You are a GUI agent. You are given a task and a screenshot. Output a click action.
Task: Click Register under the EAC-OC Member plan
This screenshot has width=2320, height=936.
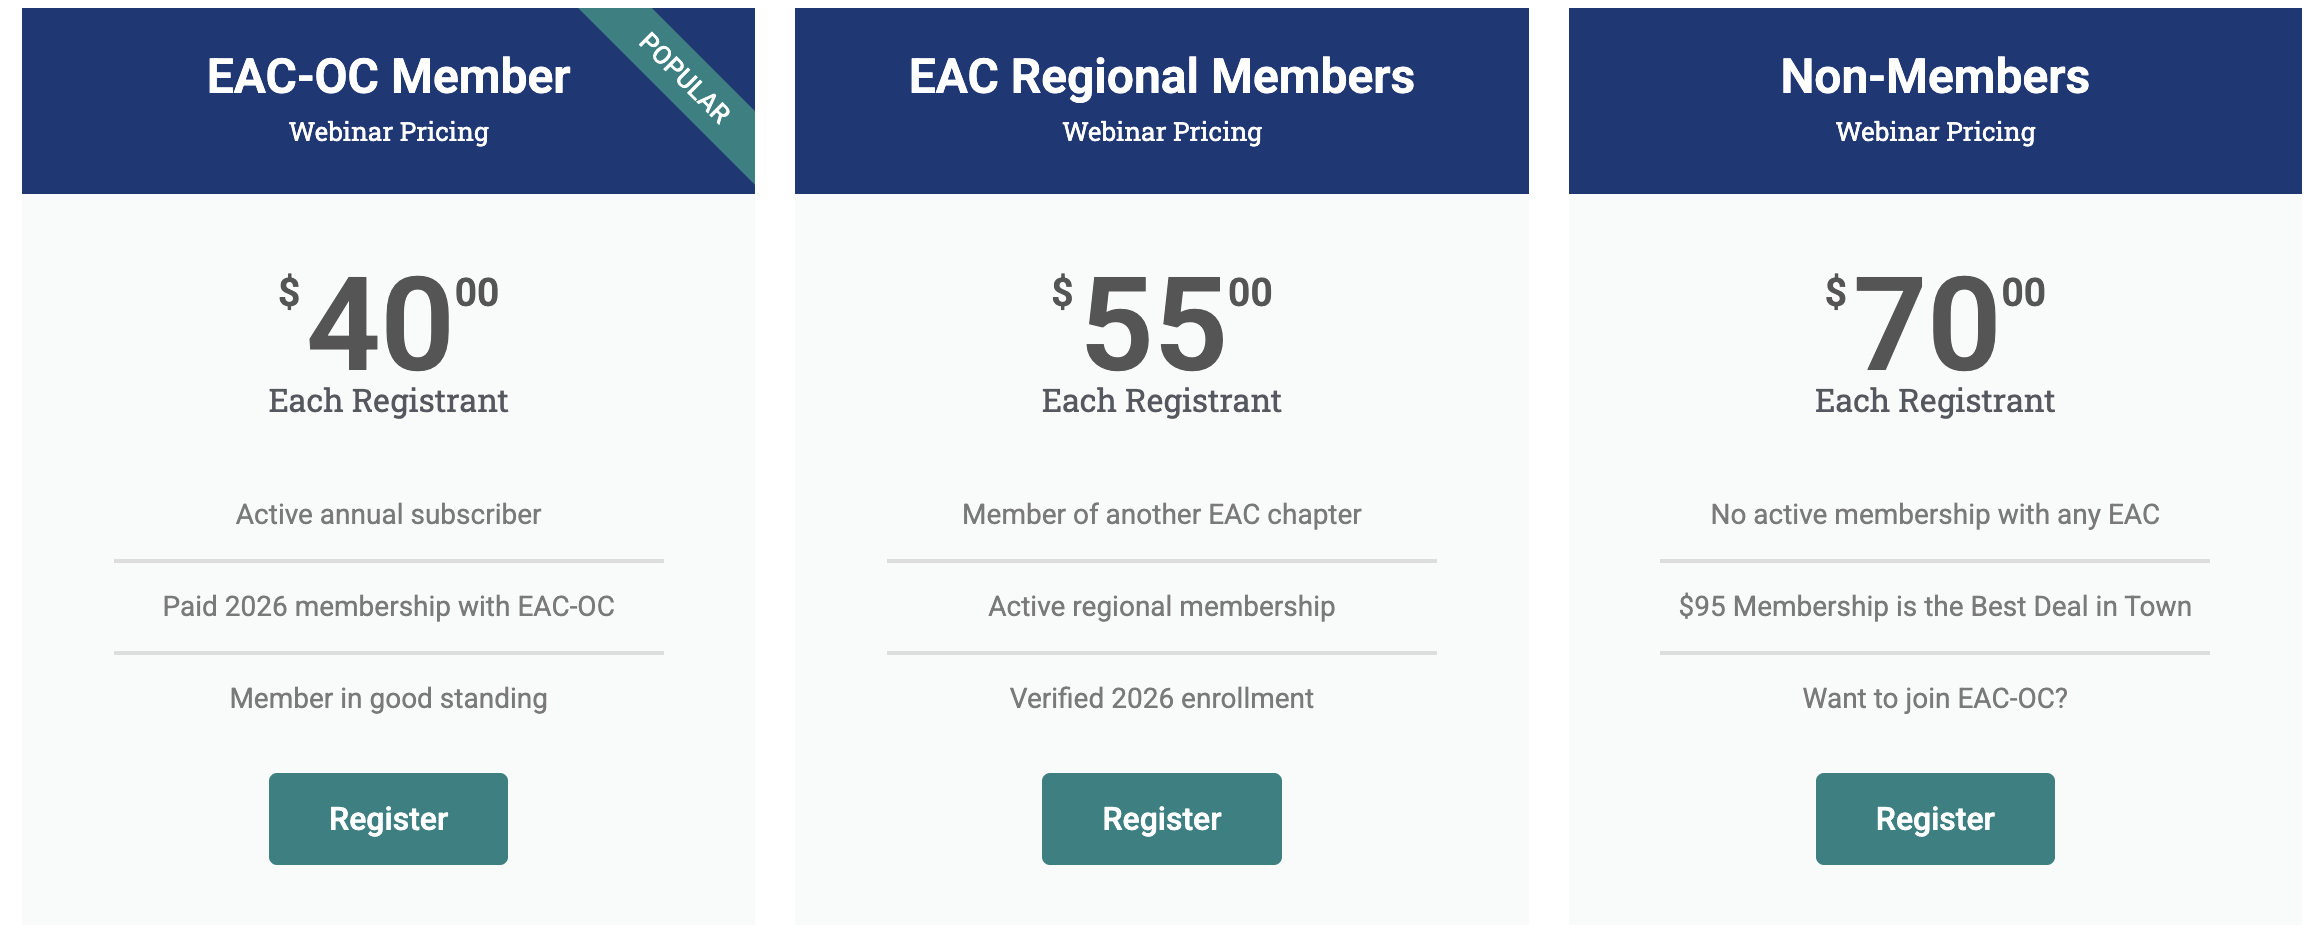click(x=388, y=819)
